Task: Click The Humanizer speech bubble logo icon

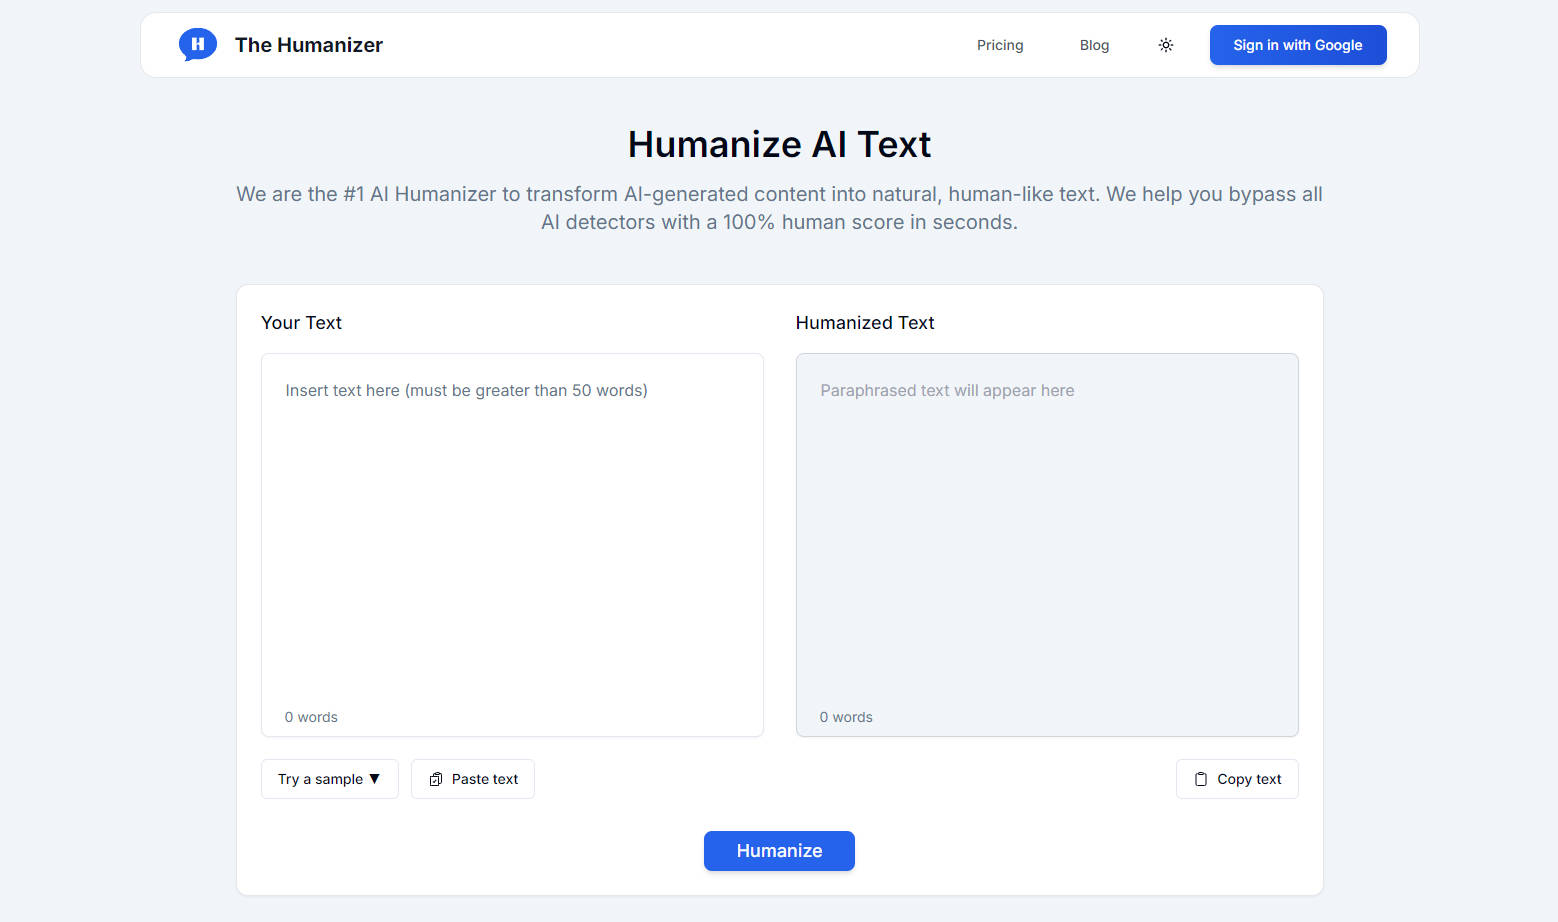Action: (x=197, y=44)
